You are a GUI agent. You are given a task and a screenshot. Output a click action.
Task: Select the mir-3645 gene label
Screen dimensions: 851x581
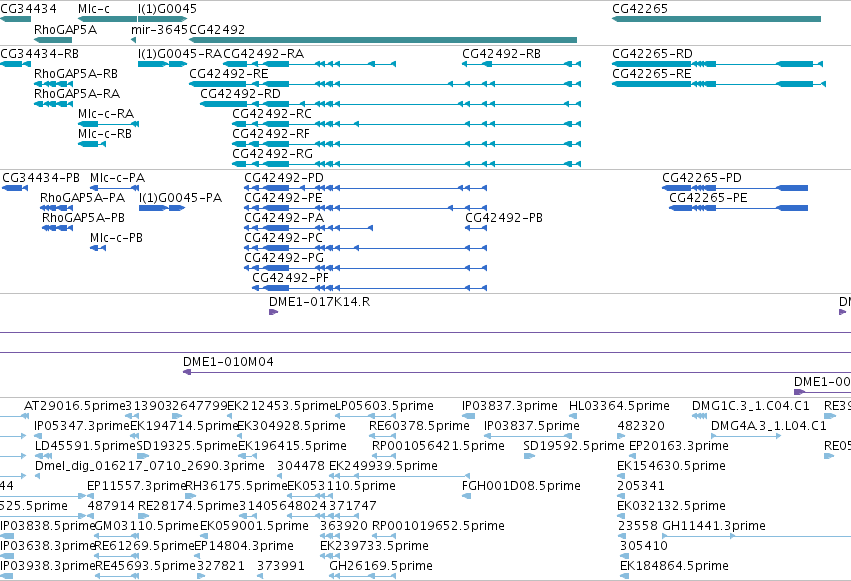(x=160, y=29)
